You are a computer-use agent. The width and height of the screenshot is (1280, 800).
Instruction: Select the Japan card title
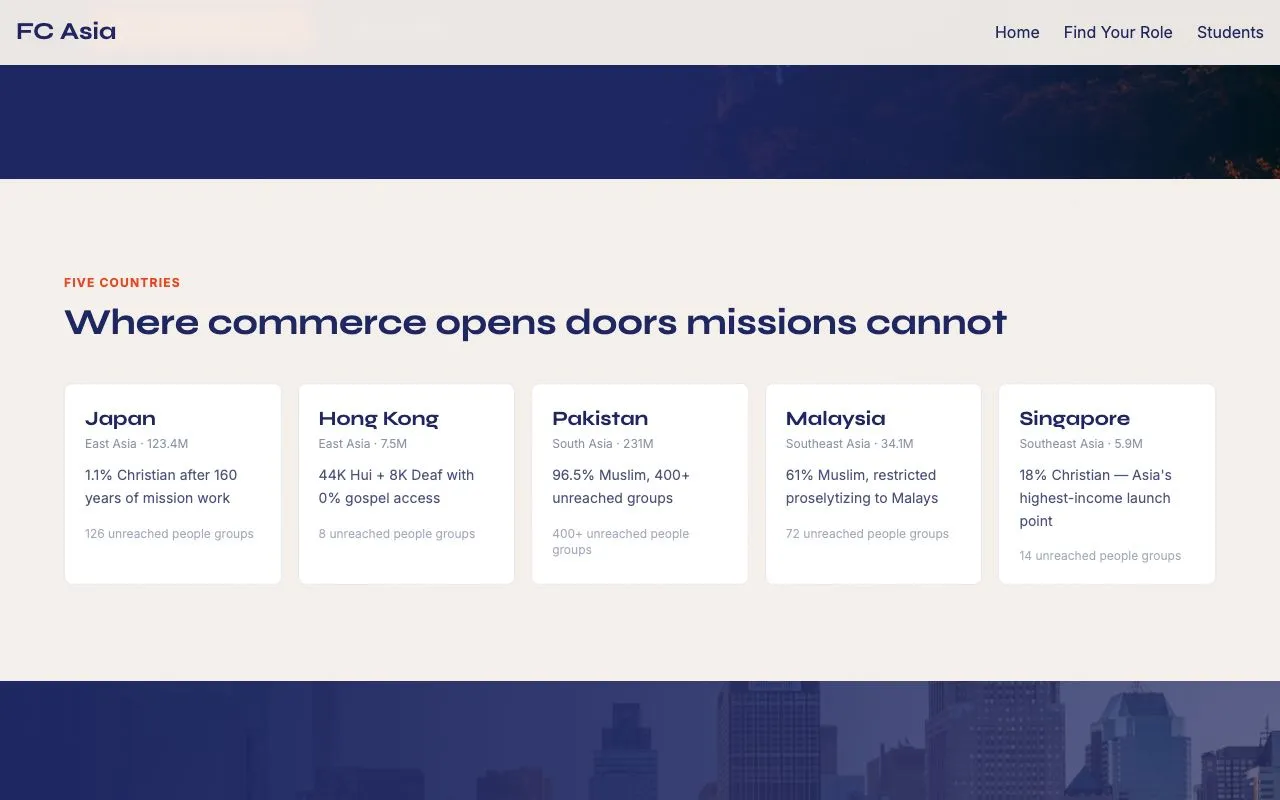point(120,418)
